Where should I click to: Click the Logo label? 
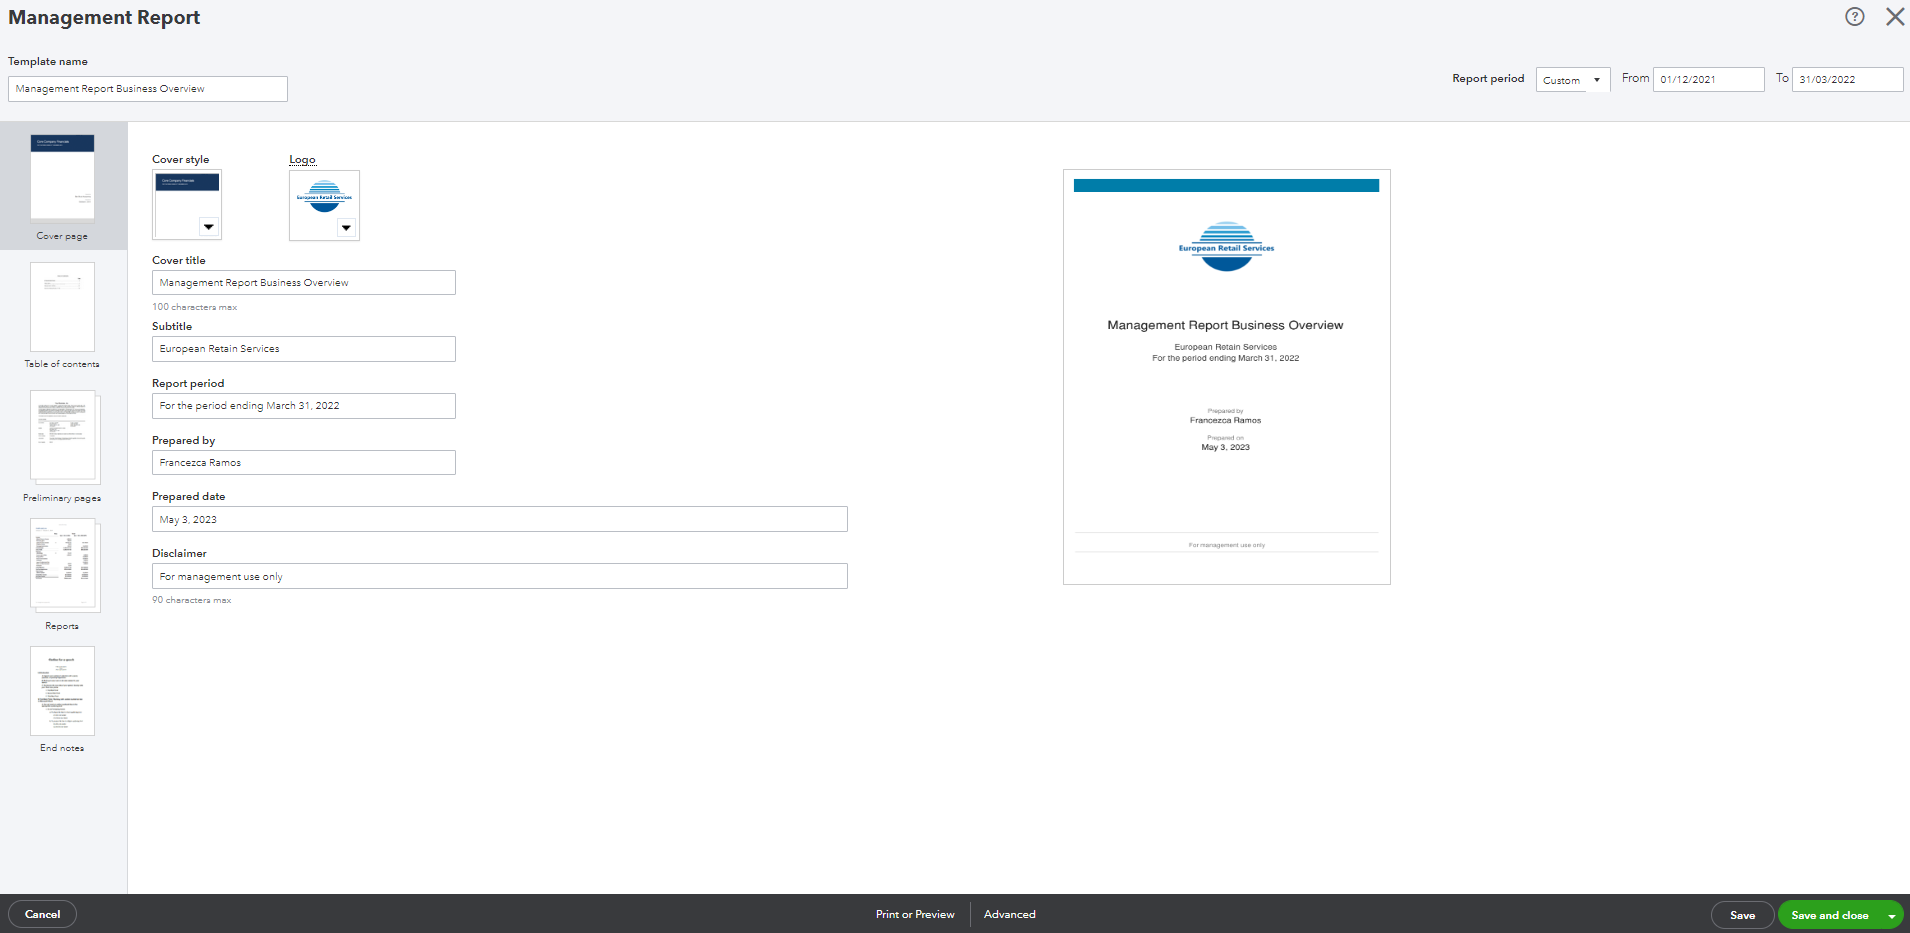(x=302, y=159)
